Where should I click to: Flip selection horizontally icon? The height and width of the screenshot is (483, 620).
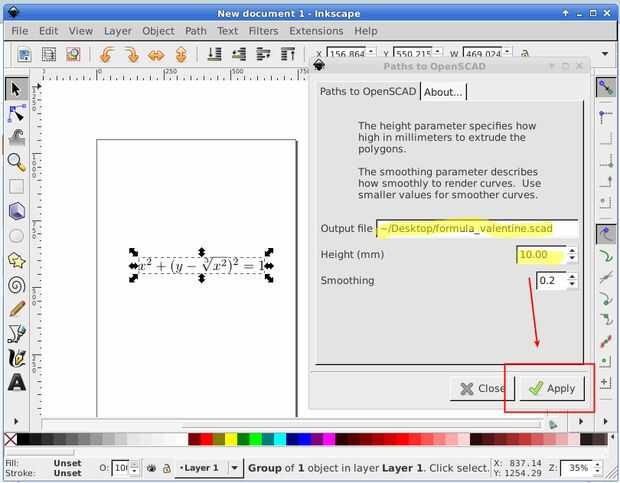coord(156,55)
